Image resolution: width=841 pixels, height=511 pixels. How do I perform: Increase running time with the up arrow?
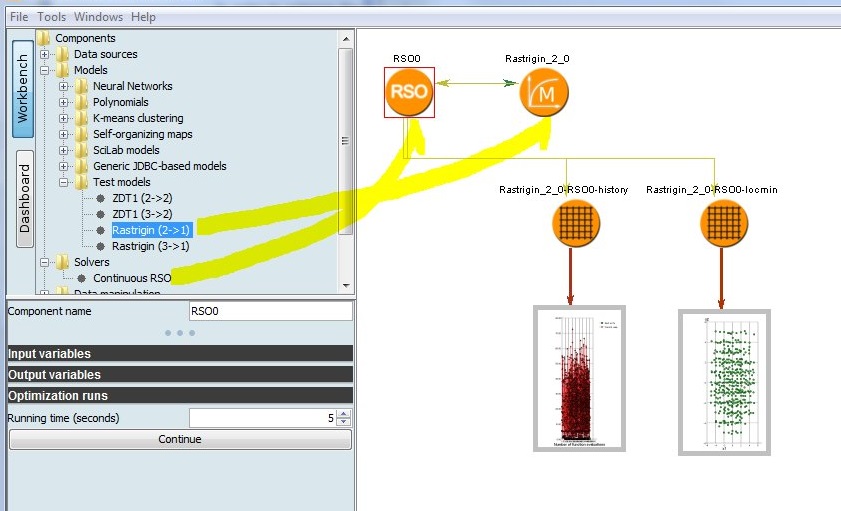[x=344, y=414]
